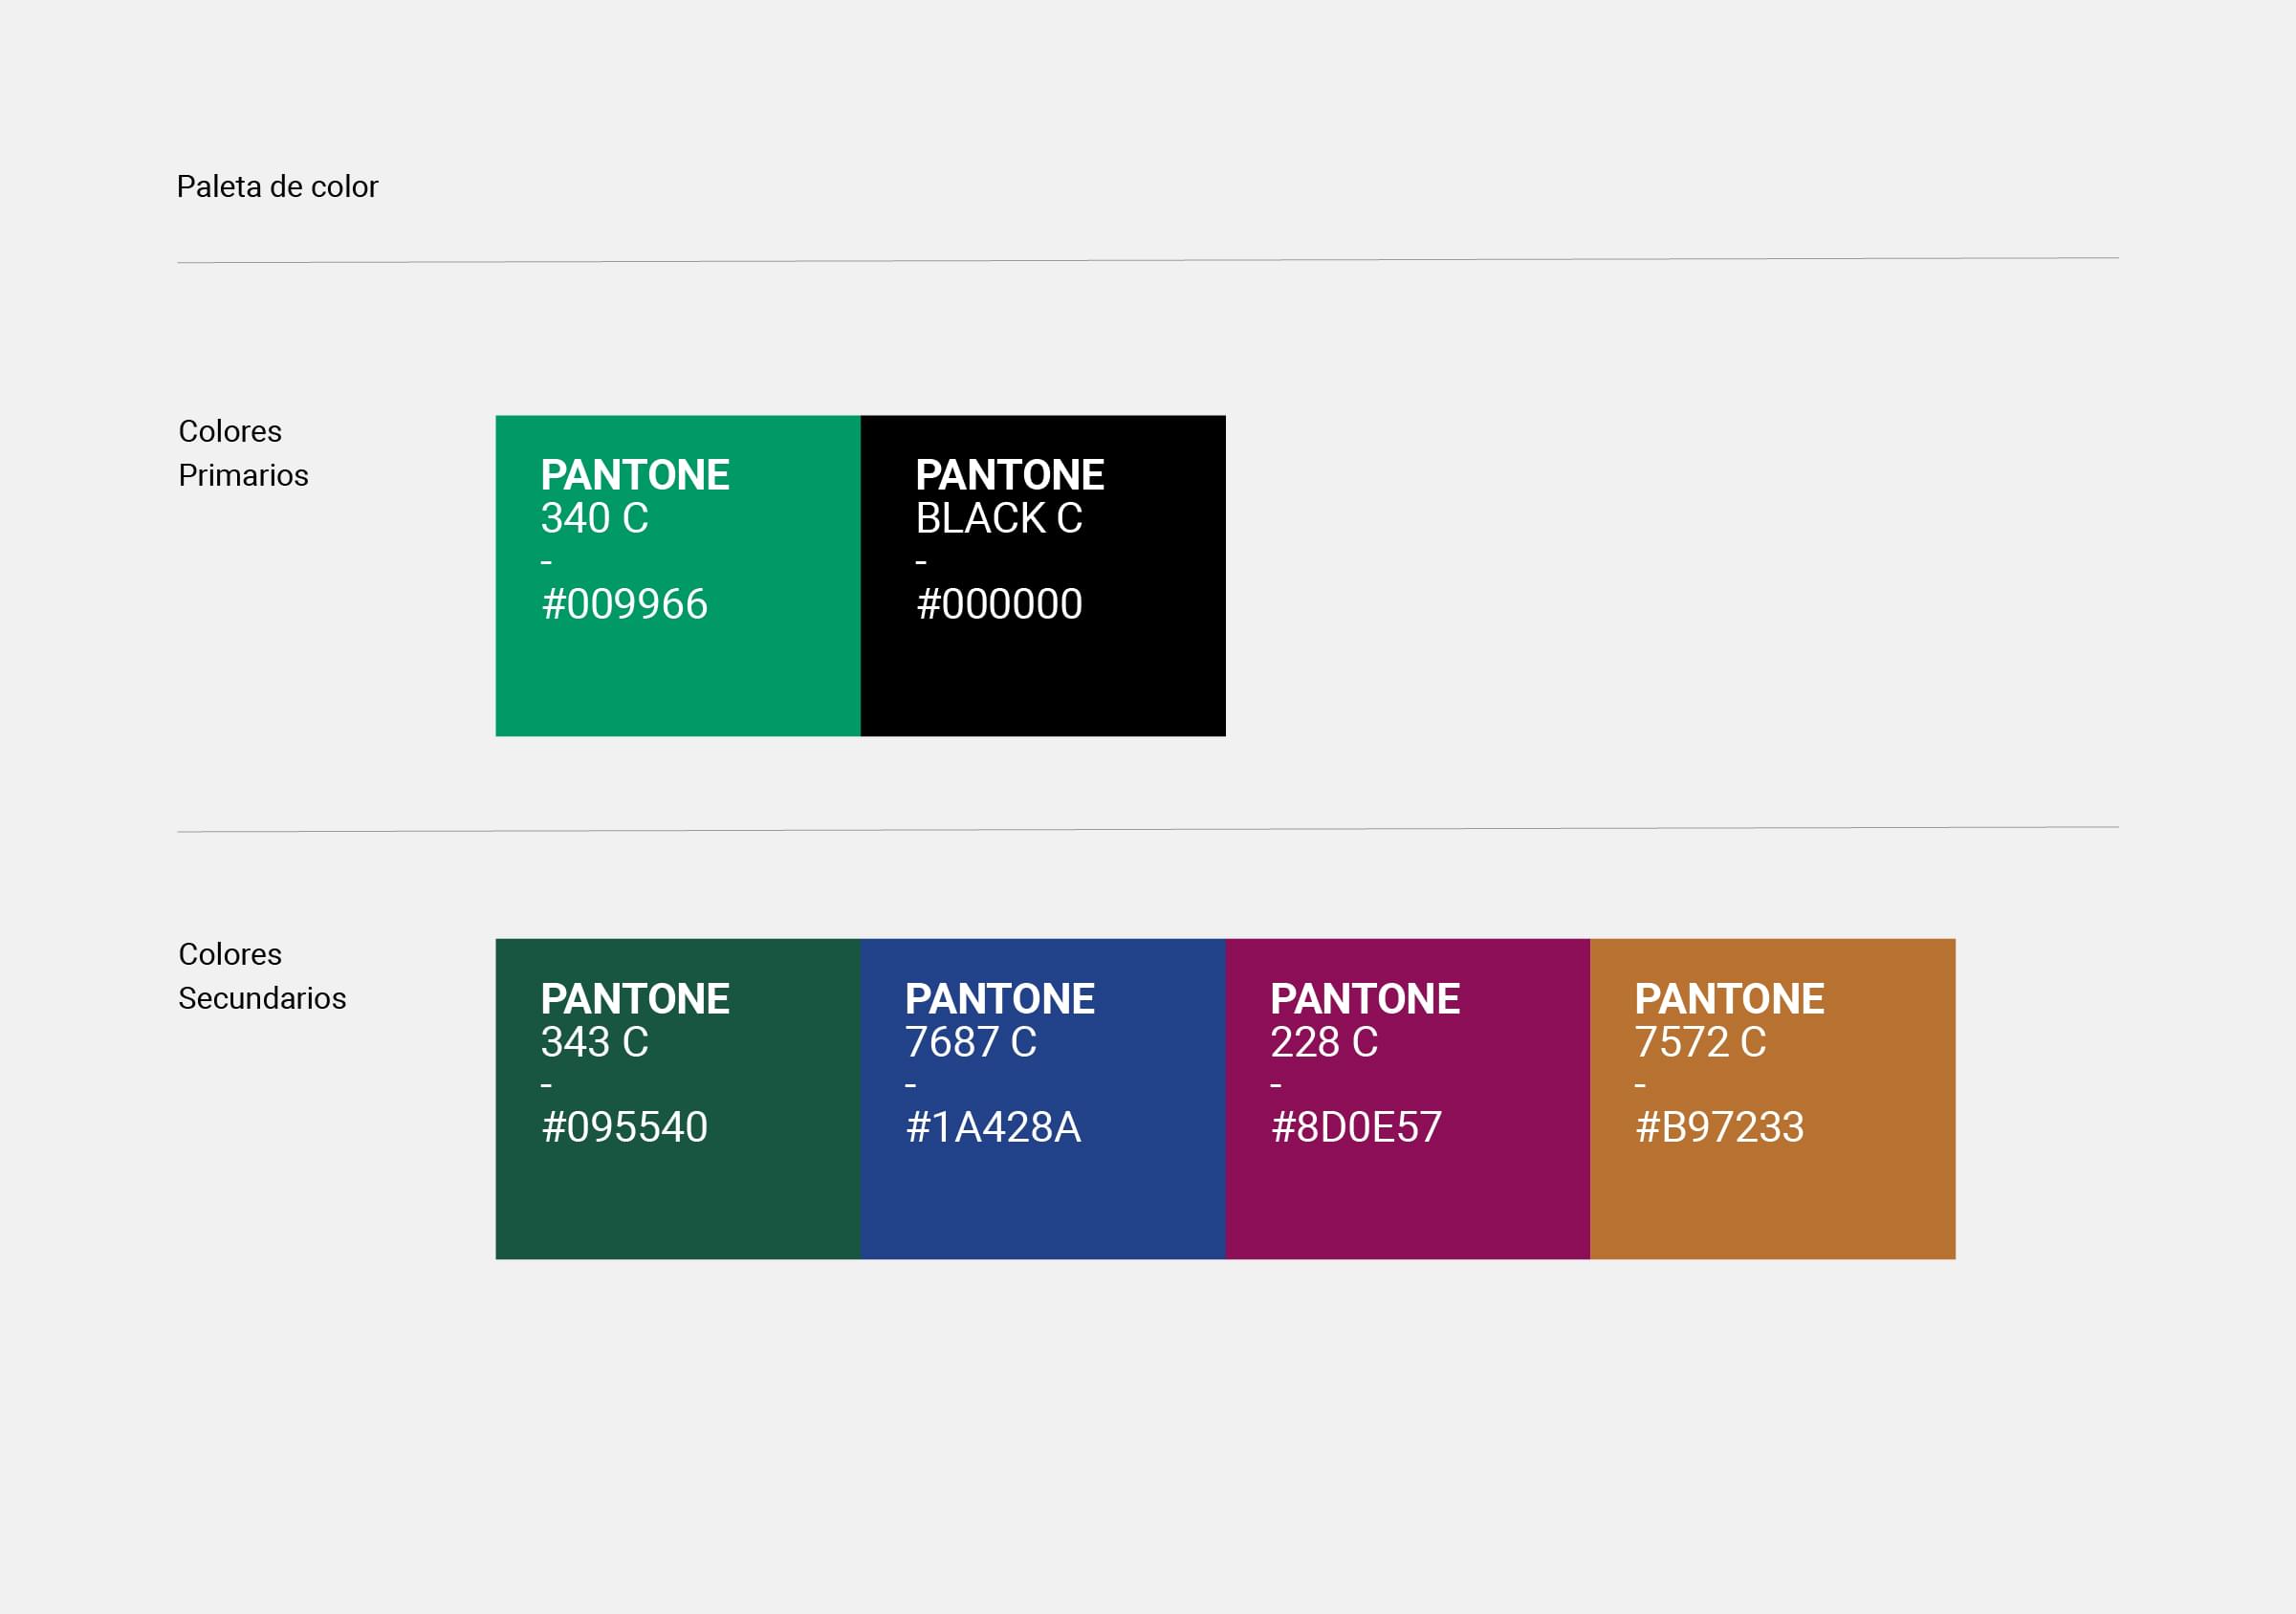This screenshot has width=2296, height=1614.
Task: Click the hex code #095540
Action: coord(625,1127)
